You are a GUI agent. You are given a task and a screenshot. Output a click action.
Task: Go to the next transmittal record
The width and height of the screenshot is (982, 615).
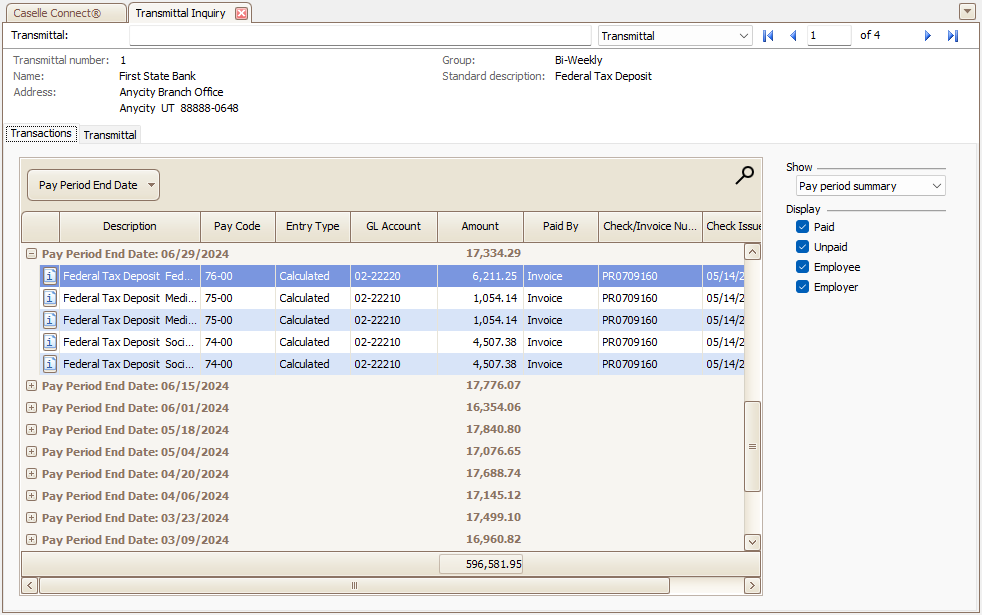coord(928,36)
